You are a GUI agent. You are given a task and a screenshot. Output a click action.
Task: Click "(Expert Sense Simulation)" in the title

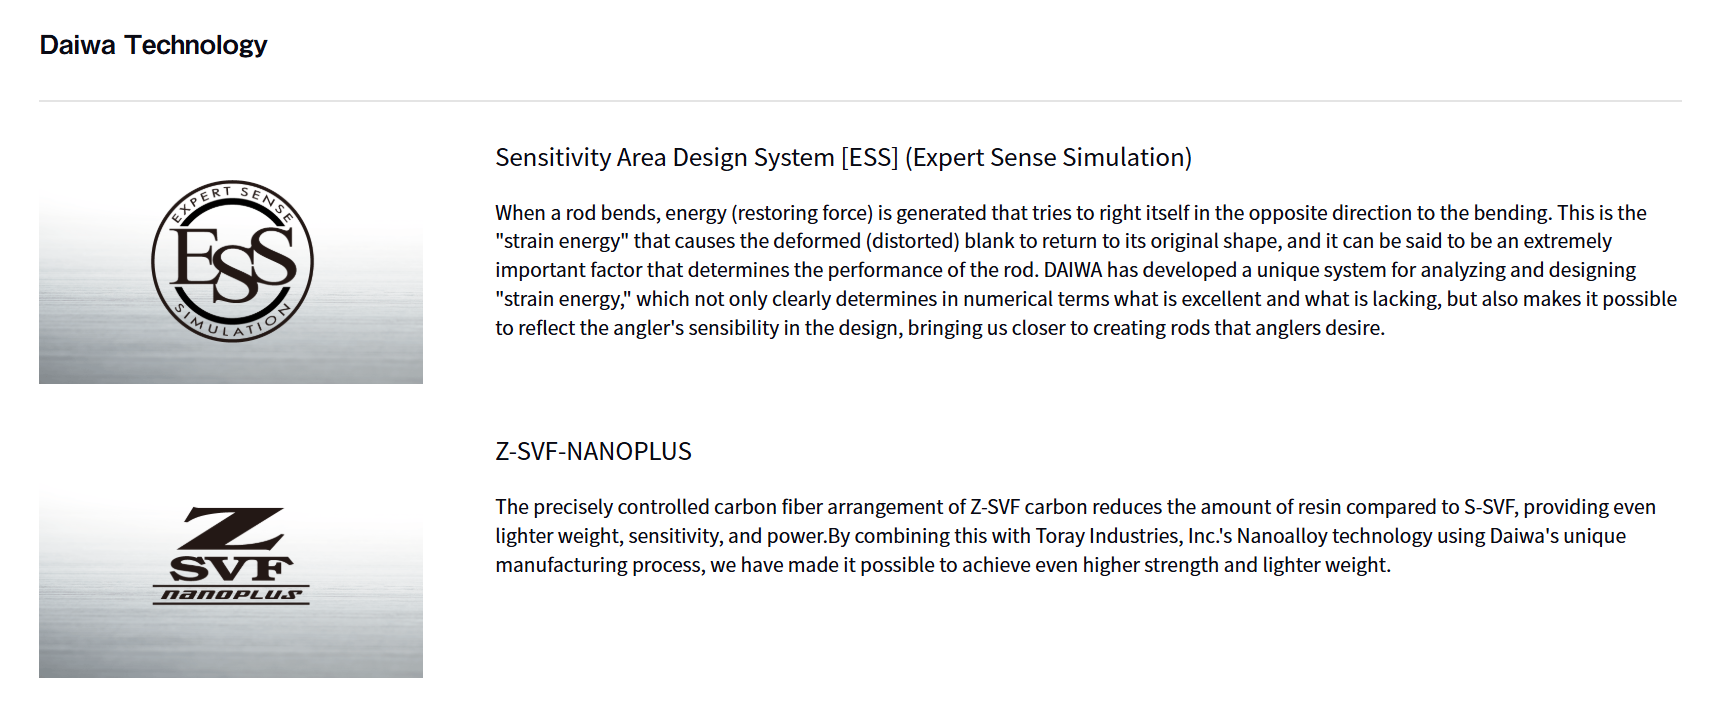[1048, 158]
